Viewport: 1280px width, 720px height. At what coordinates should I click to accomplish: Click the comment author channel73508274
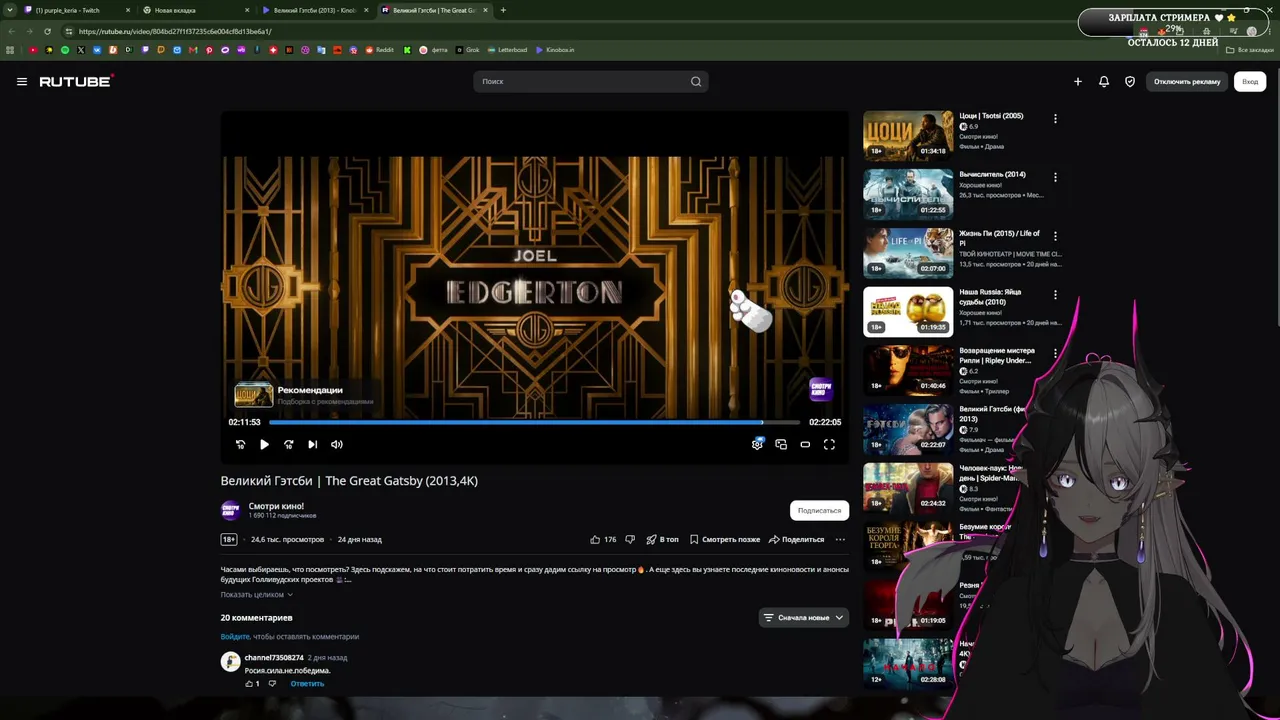pyautogui.click(x=274, y=658)
